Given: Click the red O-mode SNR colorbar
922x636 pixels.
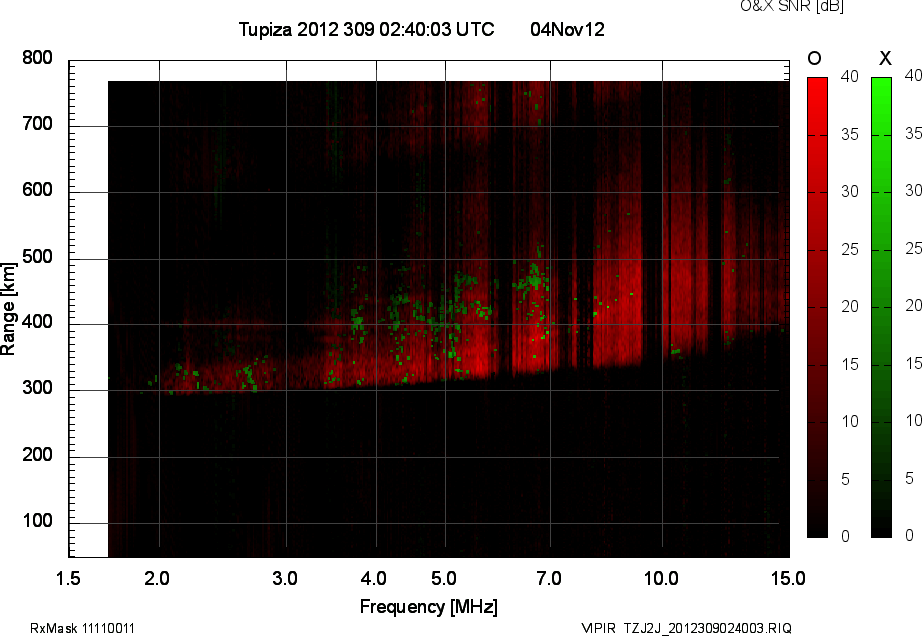Looking at the screenshot, I should click(x=817, y=307).
